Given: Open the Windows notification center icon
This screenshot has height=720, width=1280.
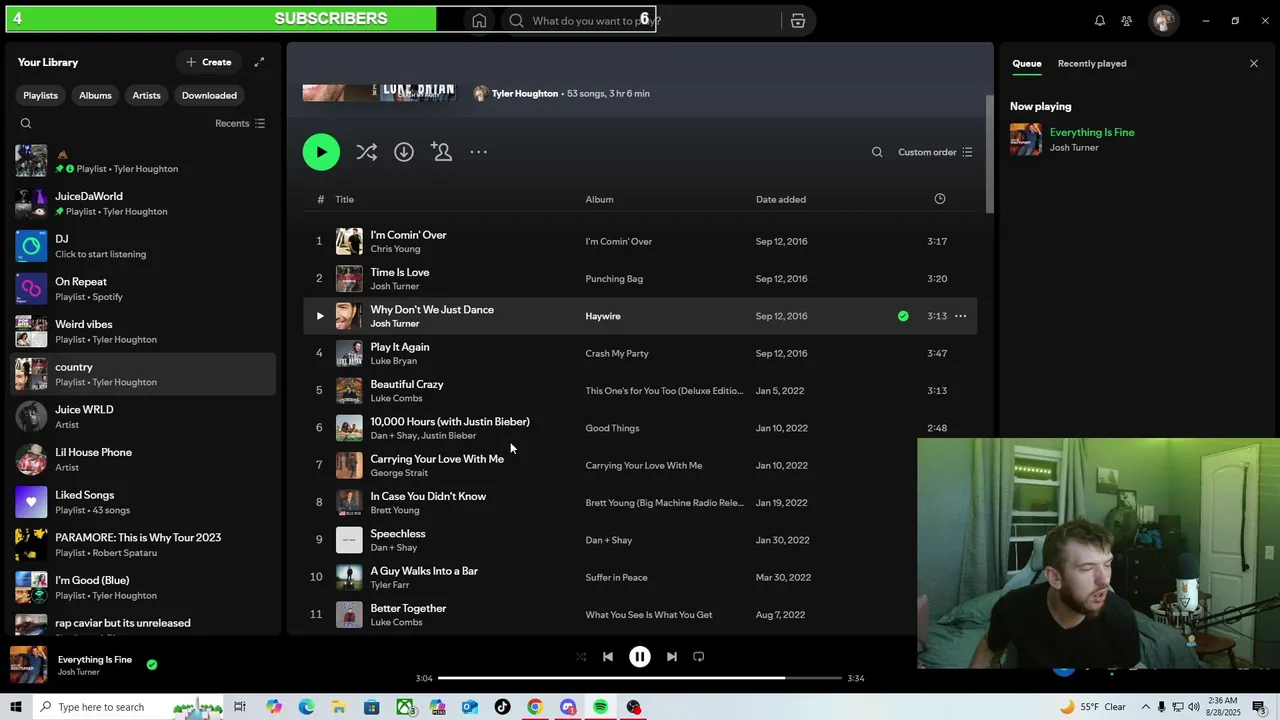Looking at the screenshot, I should click(x=1259, y=707).
